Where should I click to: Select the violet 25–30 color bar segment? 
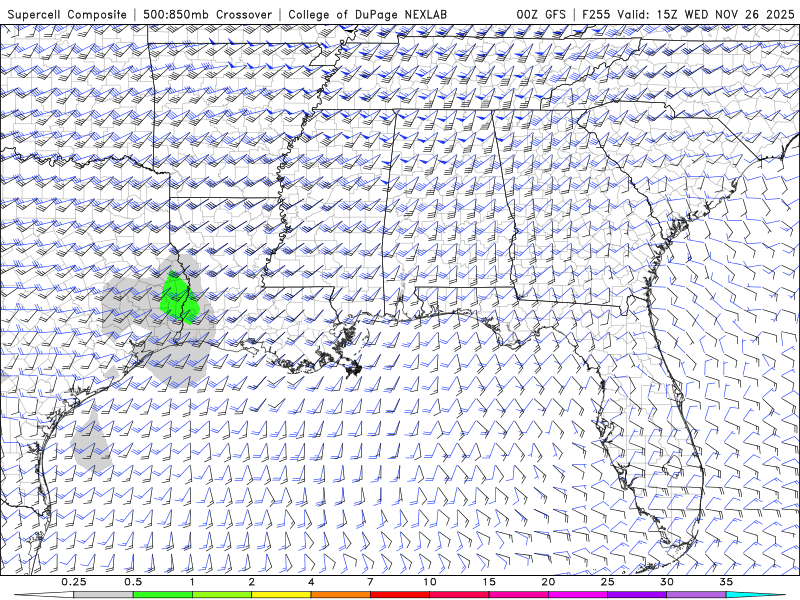coord(637,595)
